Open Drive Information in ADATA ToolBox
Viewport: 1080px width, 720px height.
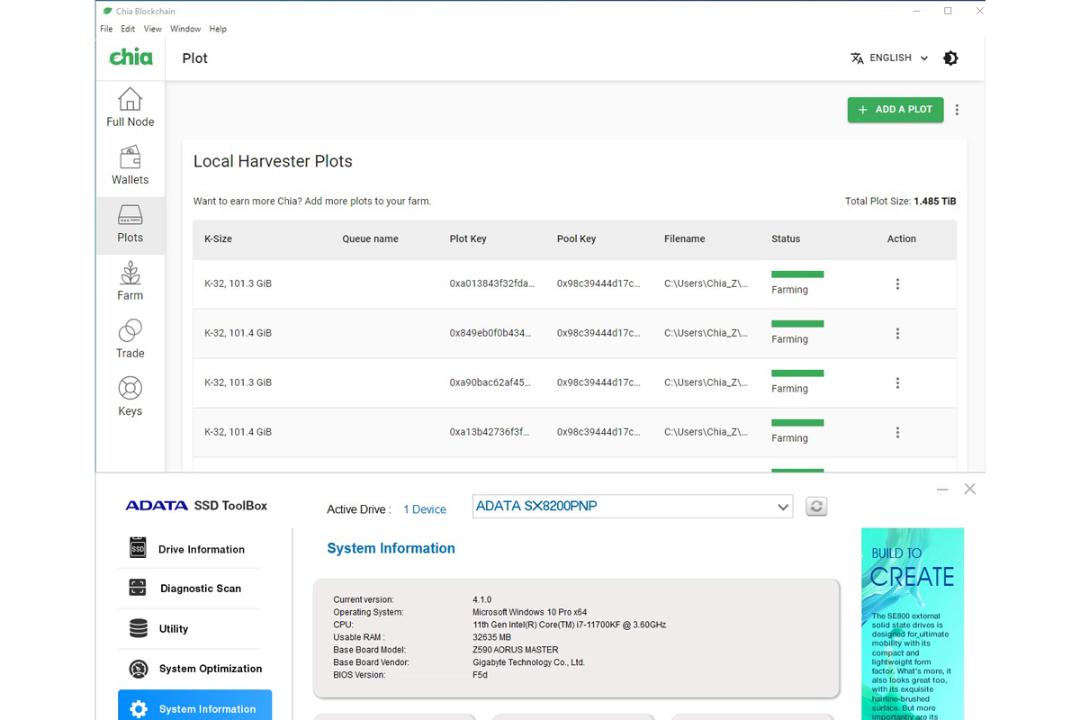[189, 548]
